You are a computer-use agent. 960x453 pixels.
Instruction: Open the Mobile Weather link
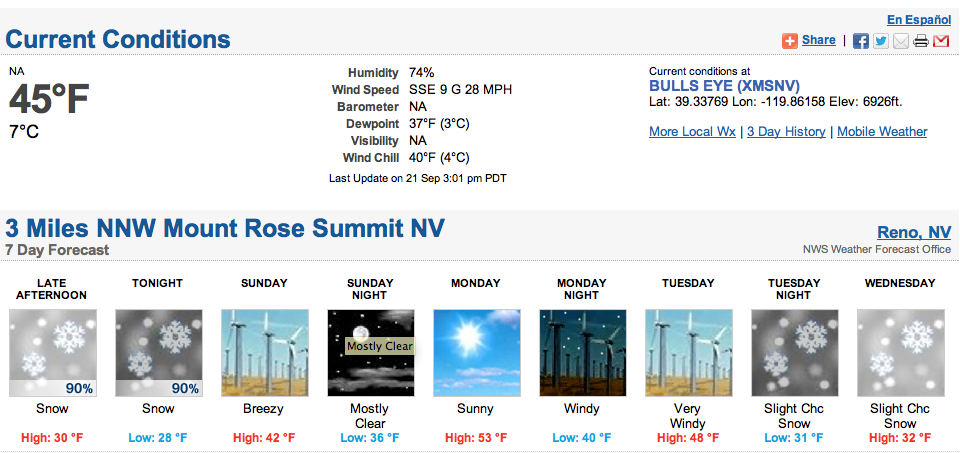(882, 132)
